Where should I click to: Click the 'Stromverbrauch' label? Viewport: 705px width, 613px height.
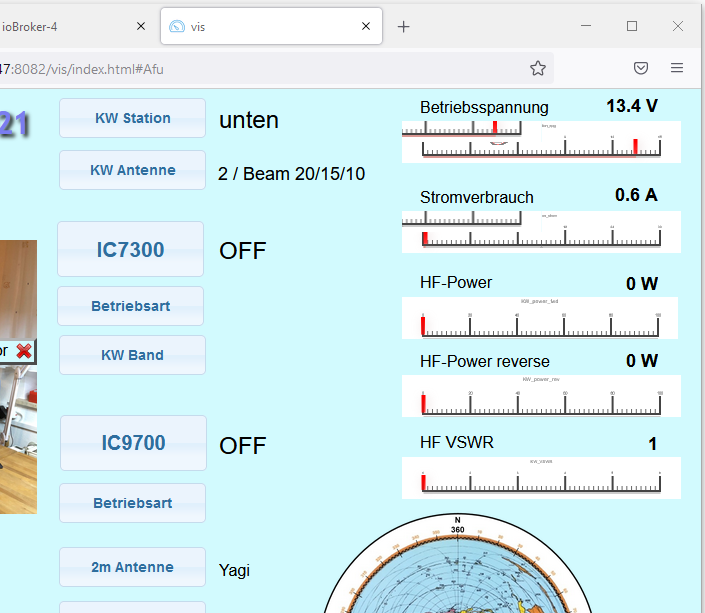click(477, 197)
